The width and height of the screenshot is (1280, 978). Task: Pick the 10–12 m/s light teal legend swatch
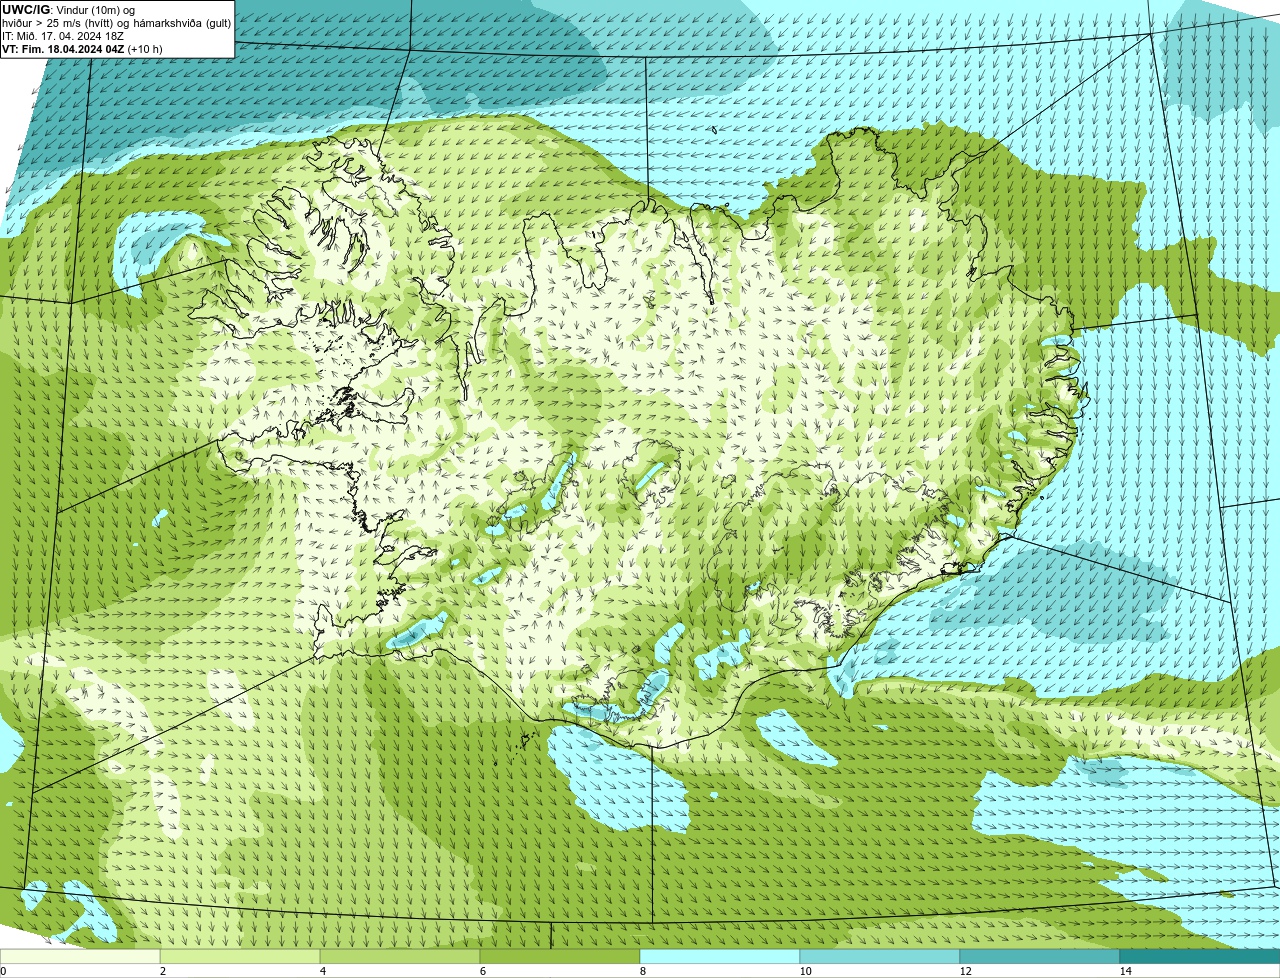(x=880, y=956)
